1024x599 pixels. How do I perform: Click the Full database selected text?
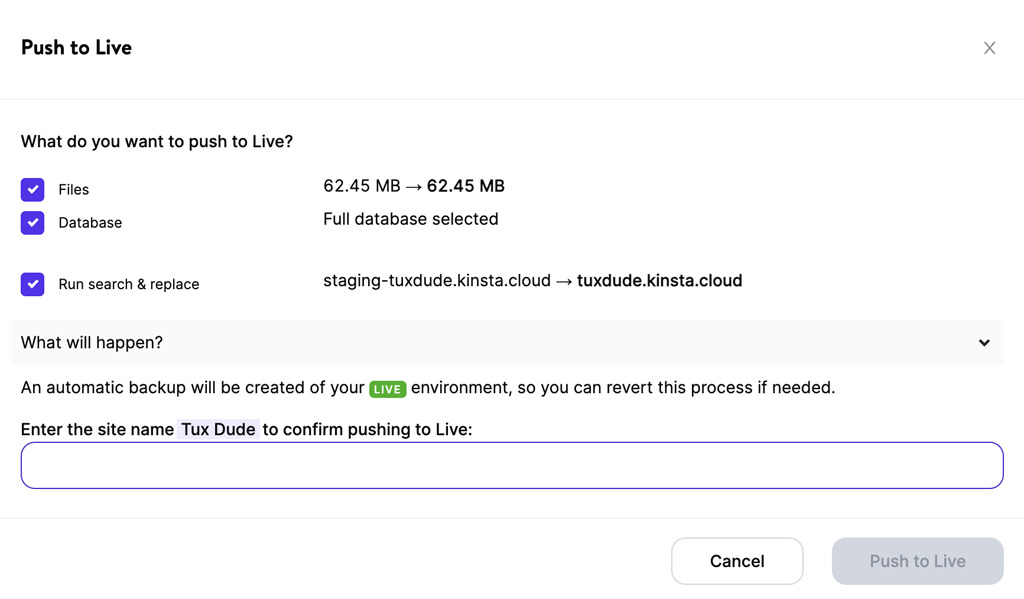coord(411,219)
